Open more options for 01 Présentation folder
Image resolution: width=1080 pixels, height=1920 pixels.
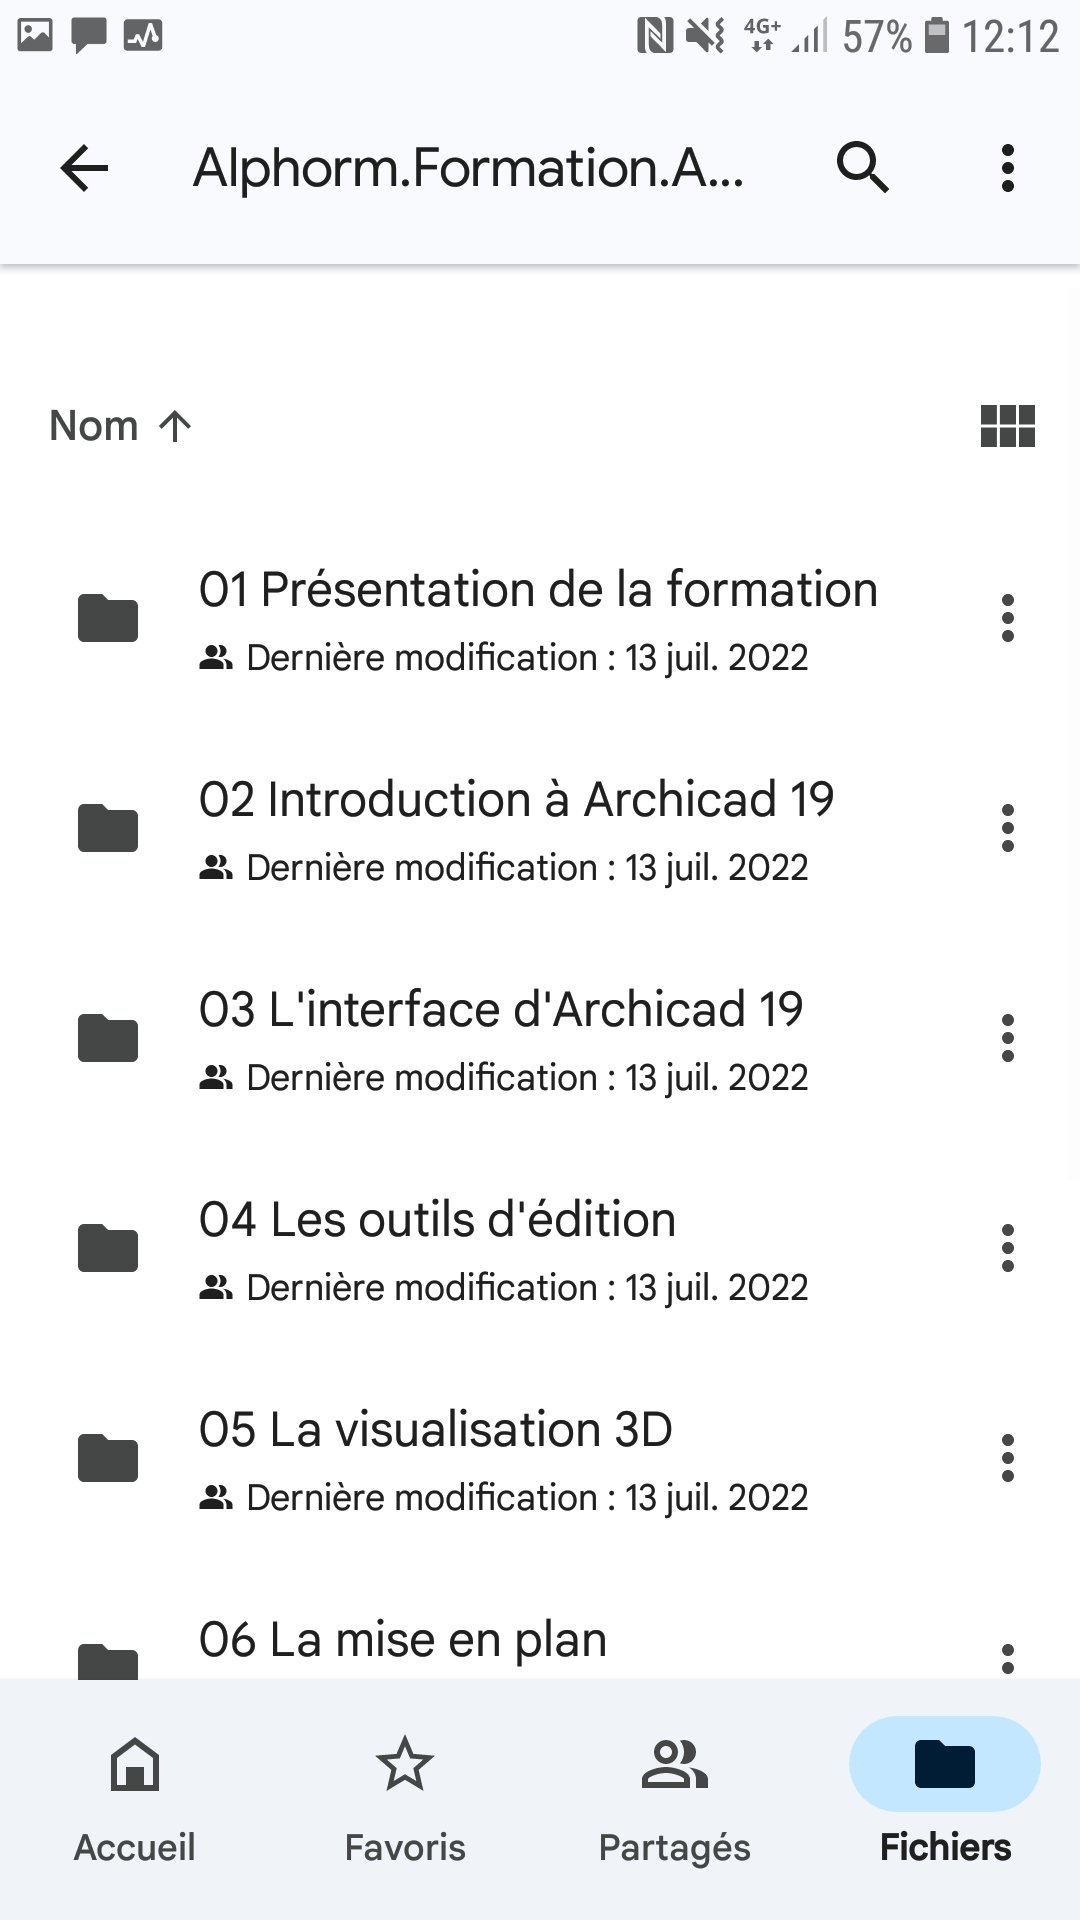pyautogui.click(x=1007, y=618)
